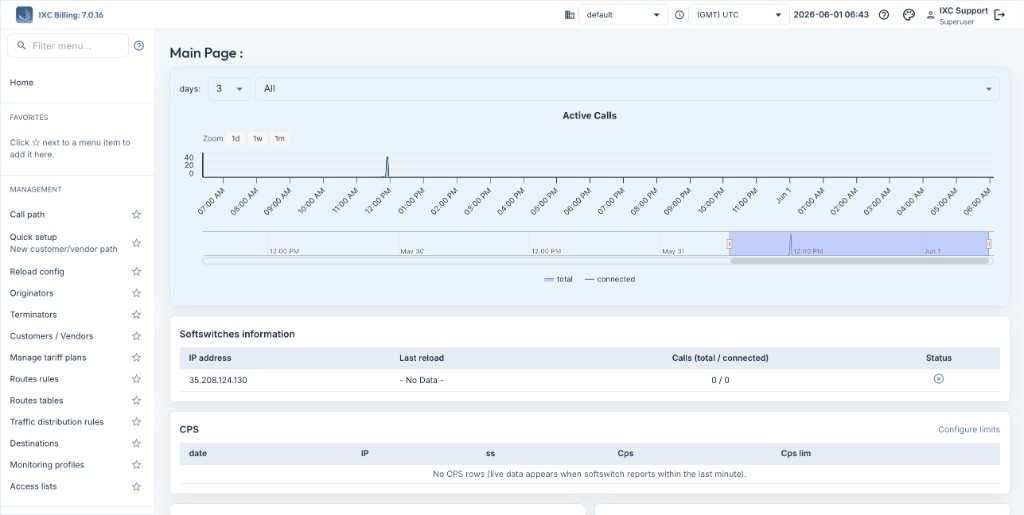
Task: Add Reload config to favorites star
Action: 136,272
